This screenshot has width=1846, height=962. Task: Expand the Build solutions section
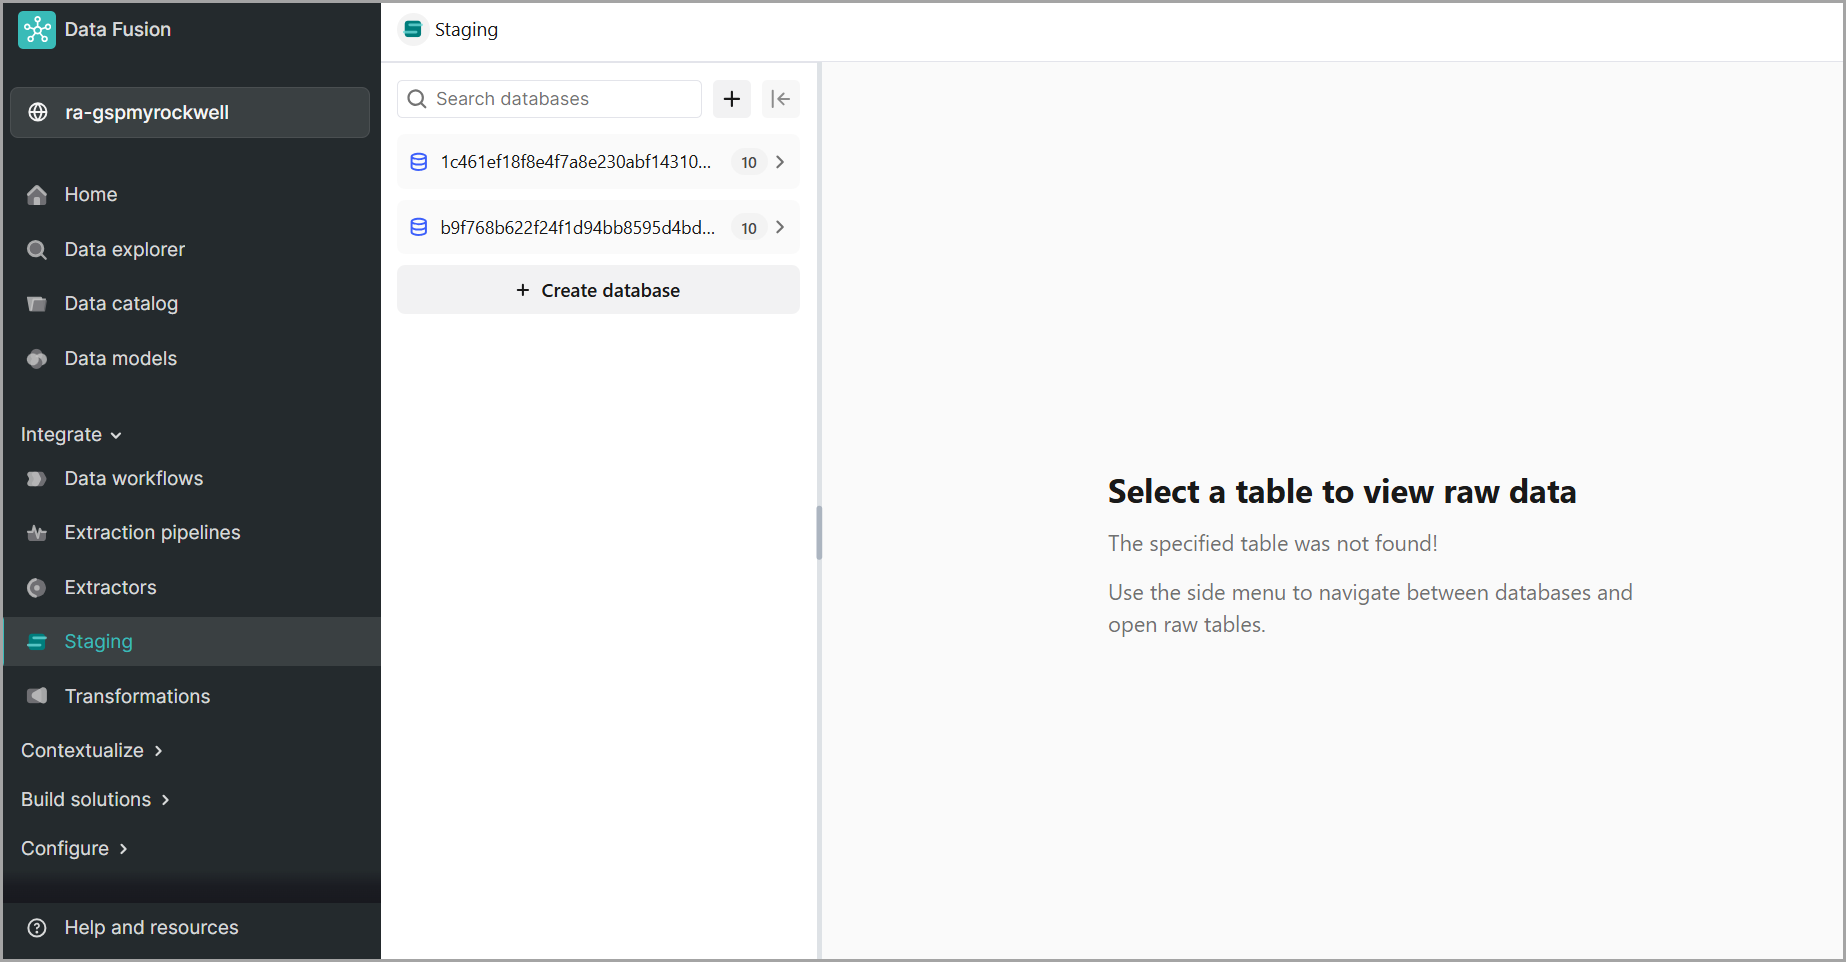[96, 799]
